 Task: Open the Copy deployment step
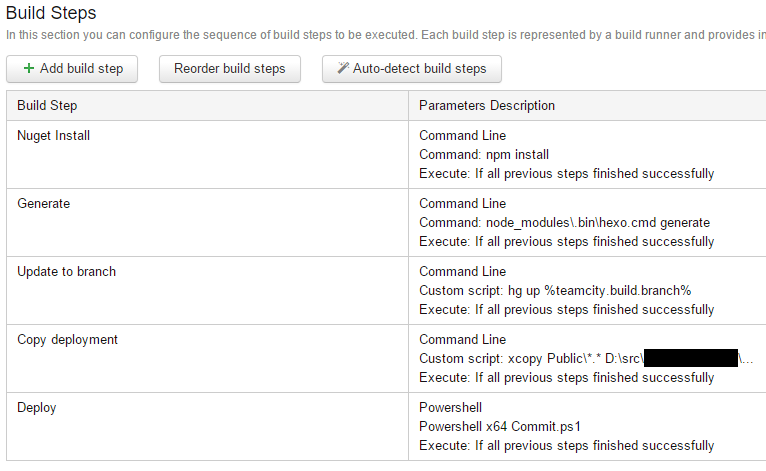(67, 340)
